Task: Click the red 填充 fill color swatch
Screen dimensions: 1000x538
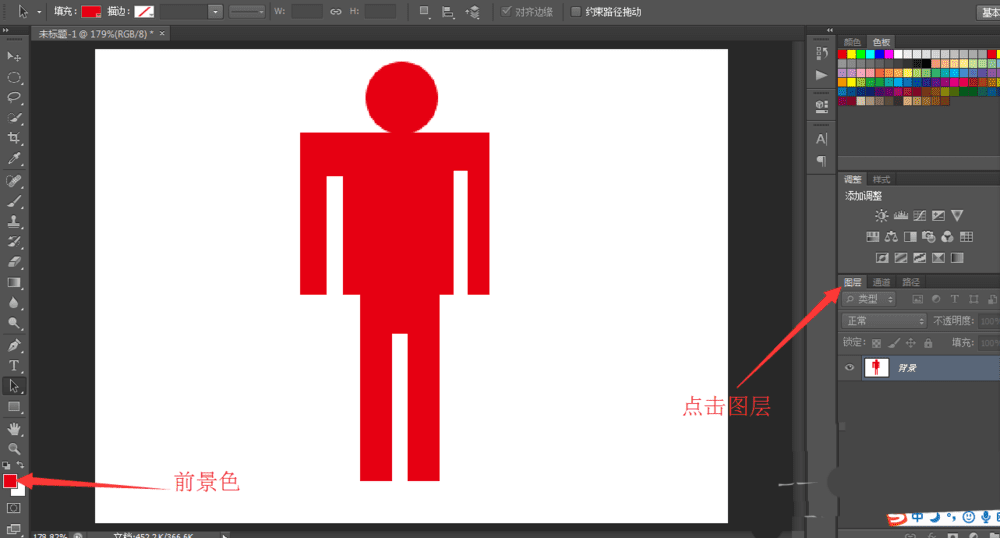Action: [x=91, y=12]
